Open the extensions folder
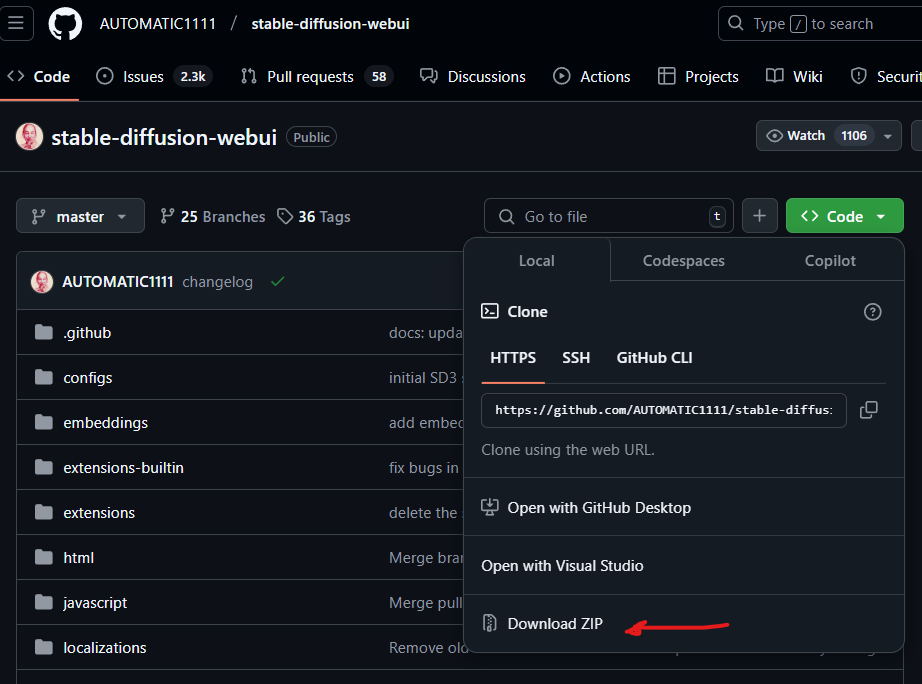The height and width of the screenshot is (684, 922). point(99,513)
